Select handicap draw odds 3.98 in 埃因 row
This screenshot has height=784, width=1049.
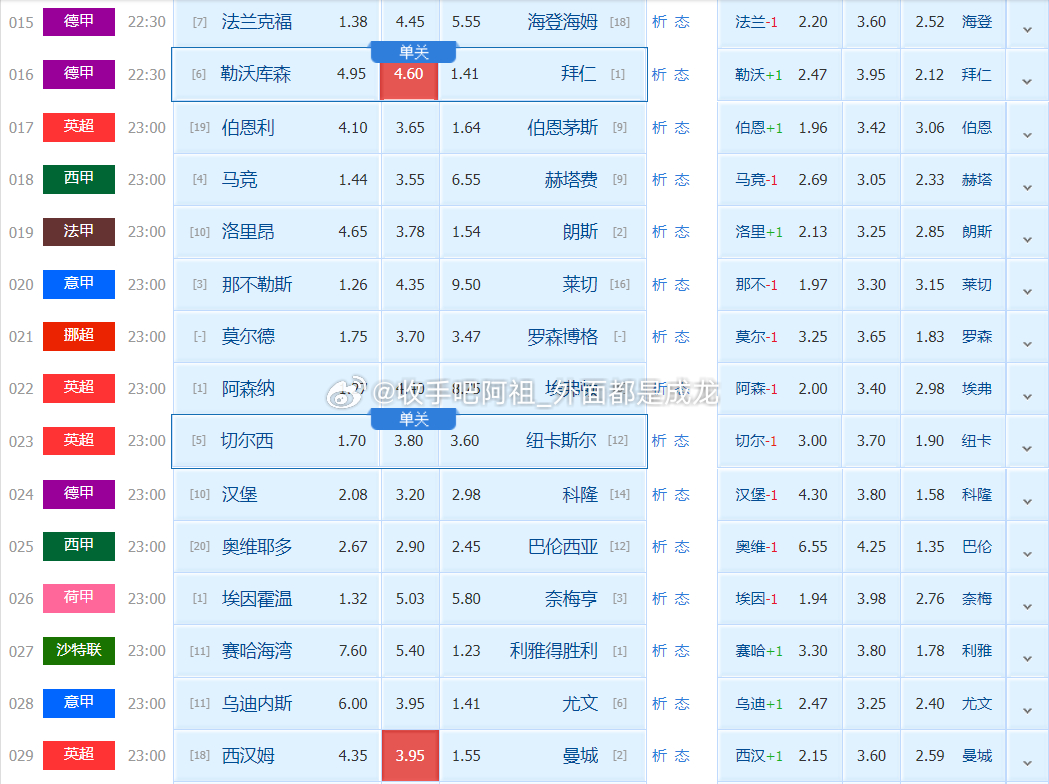871,599
